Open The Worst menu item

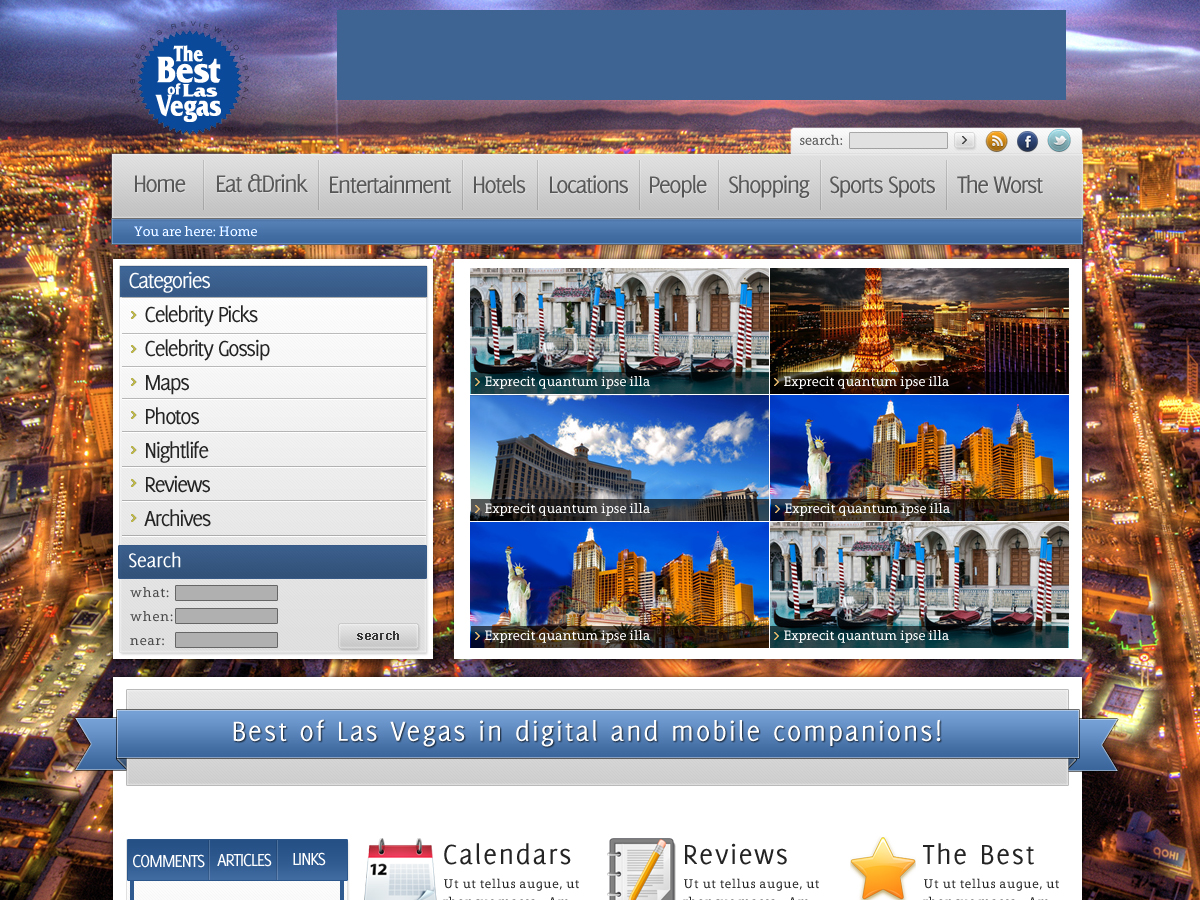[x=999, y=185]
